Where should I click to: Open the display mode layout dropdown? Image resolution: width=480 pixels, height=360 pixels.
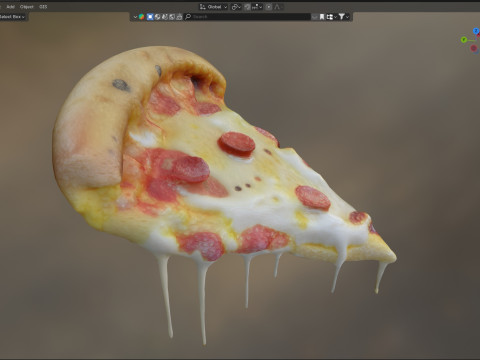click(331, 17)
